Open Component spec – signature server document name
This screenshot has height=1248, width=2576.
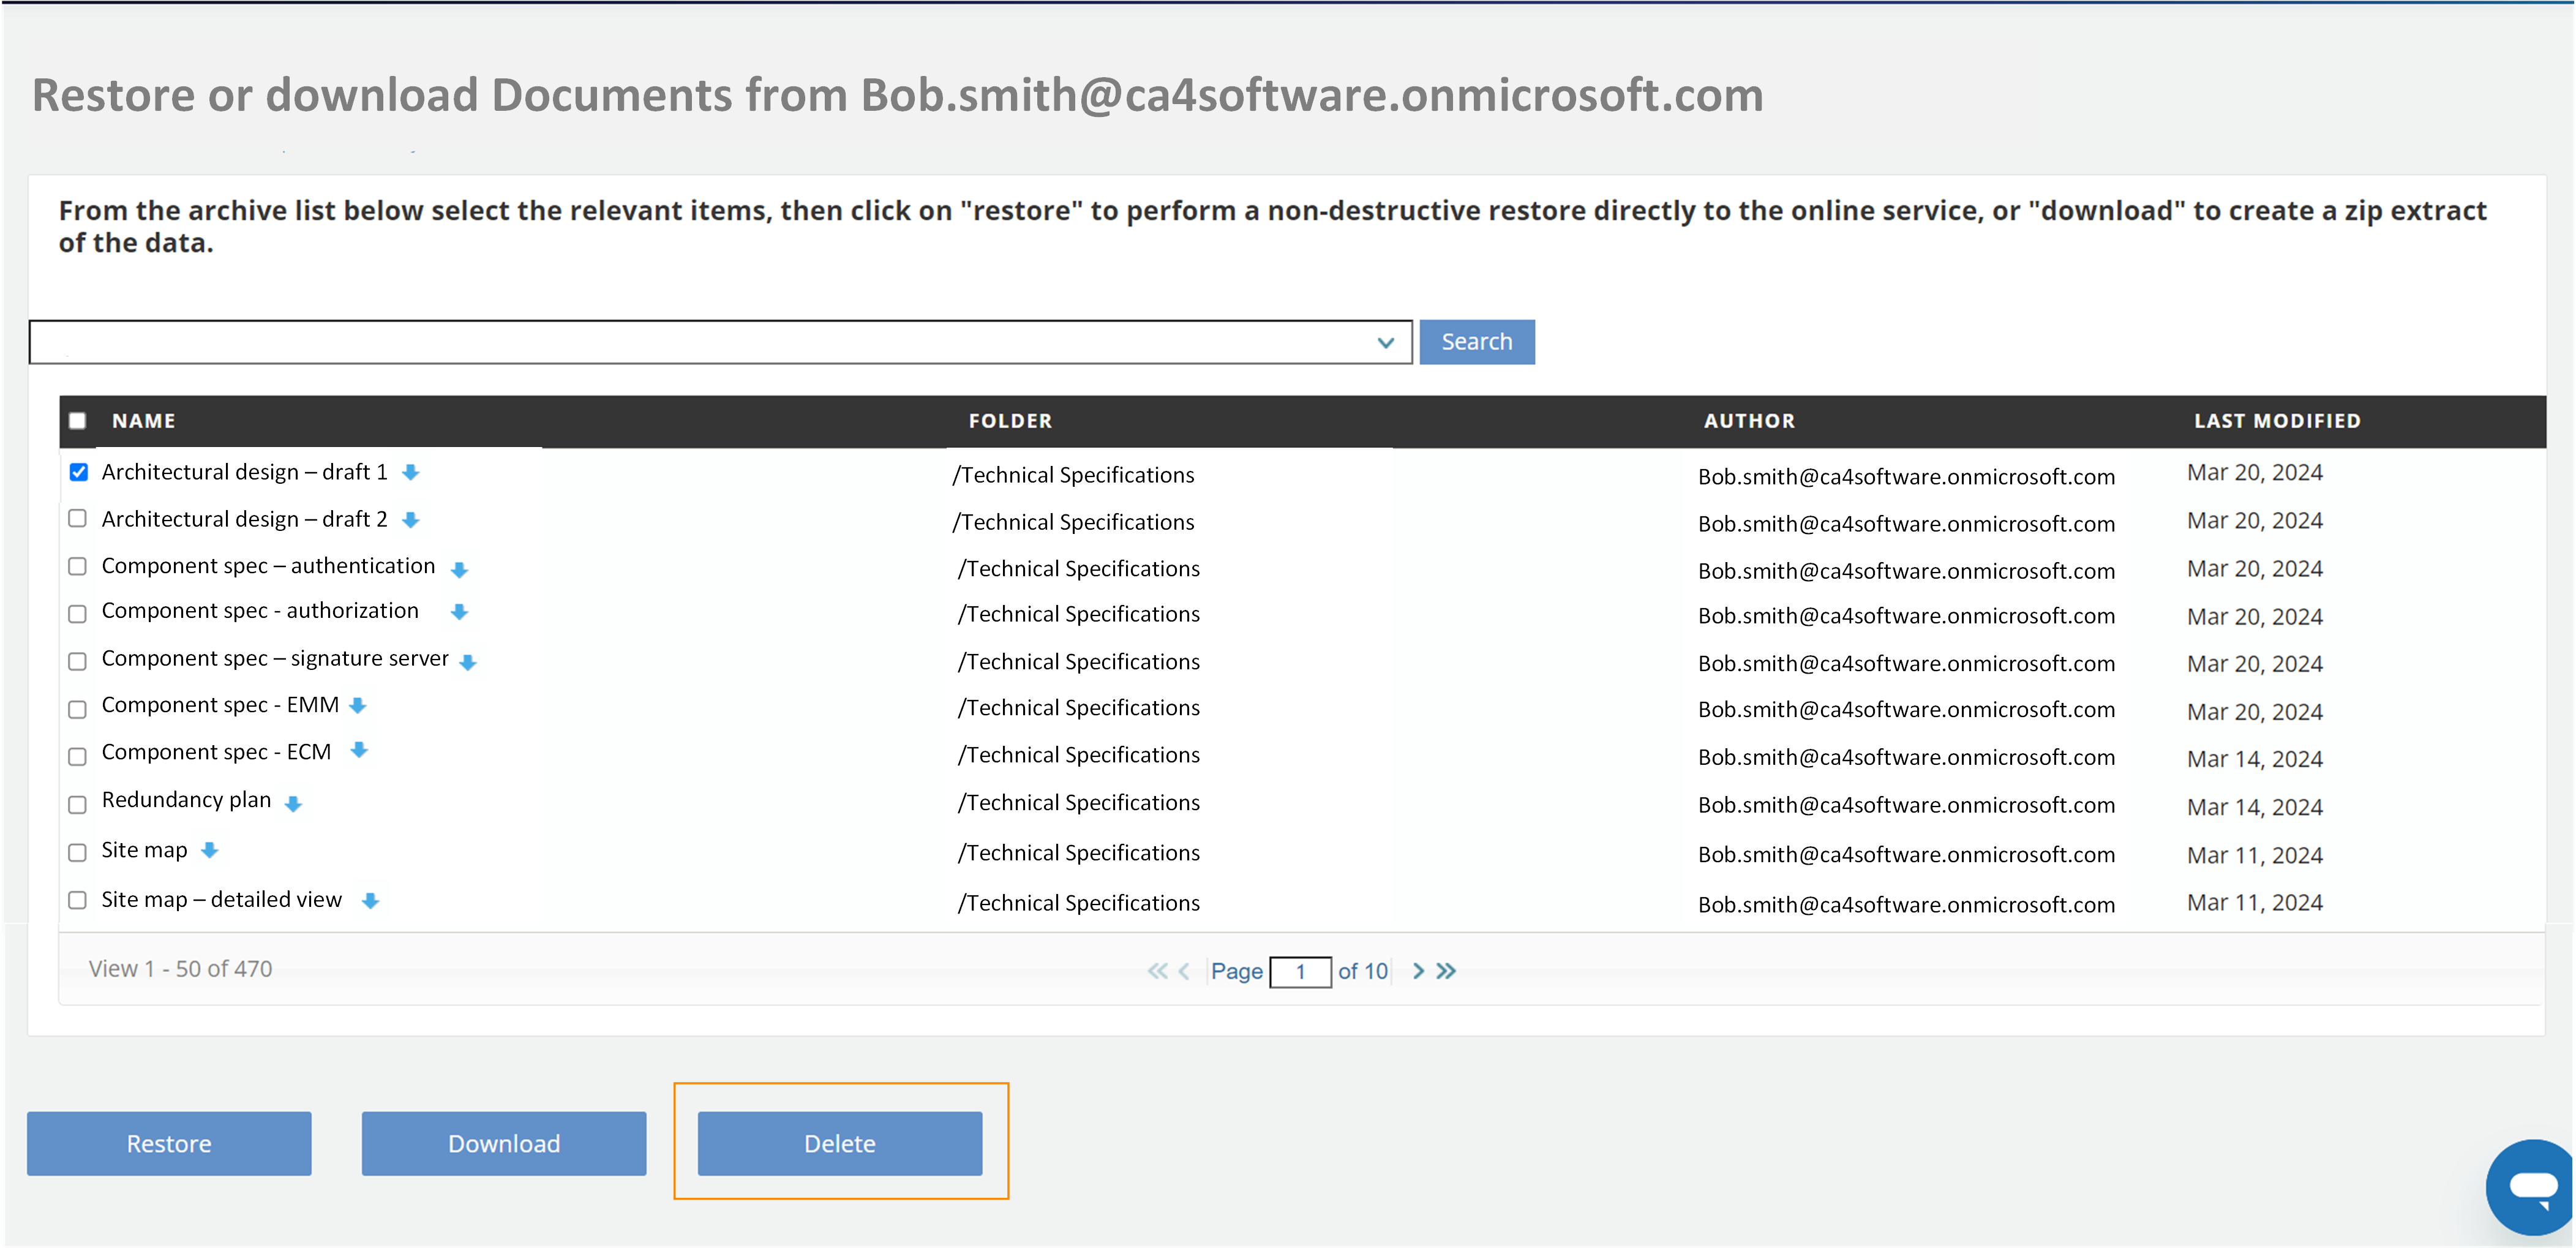click(x=275, y=658)
